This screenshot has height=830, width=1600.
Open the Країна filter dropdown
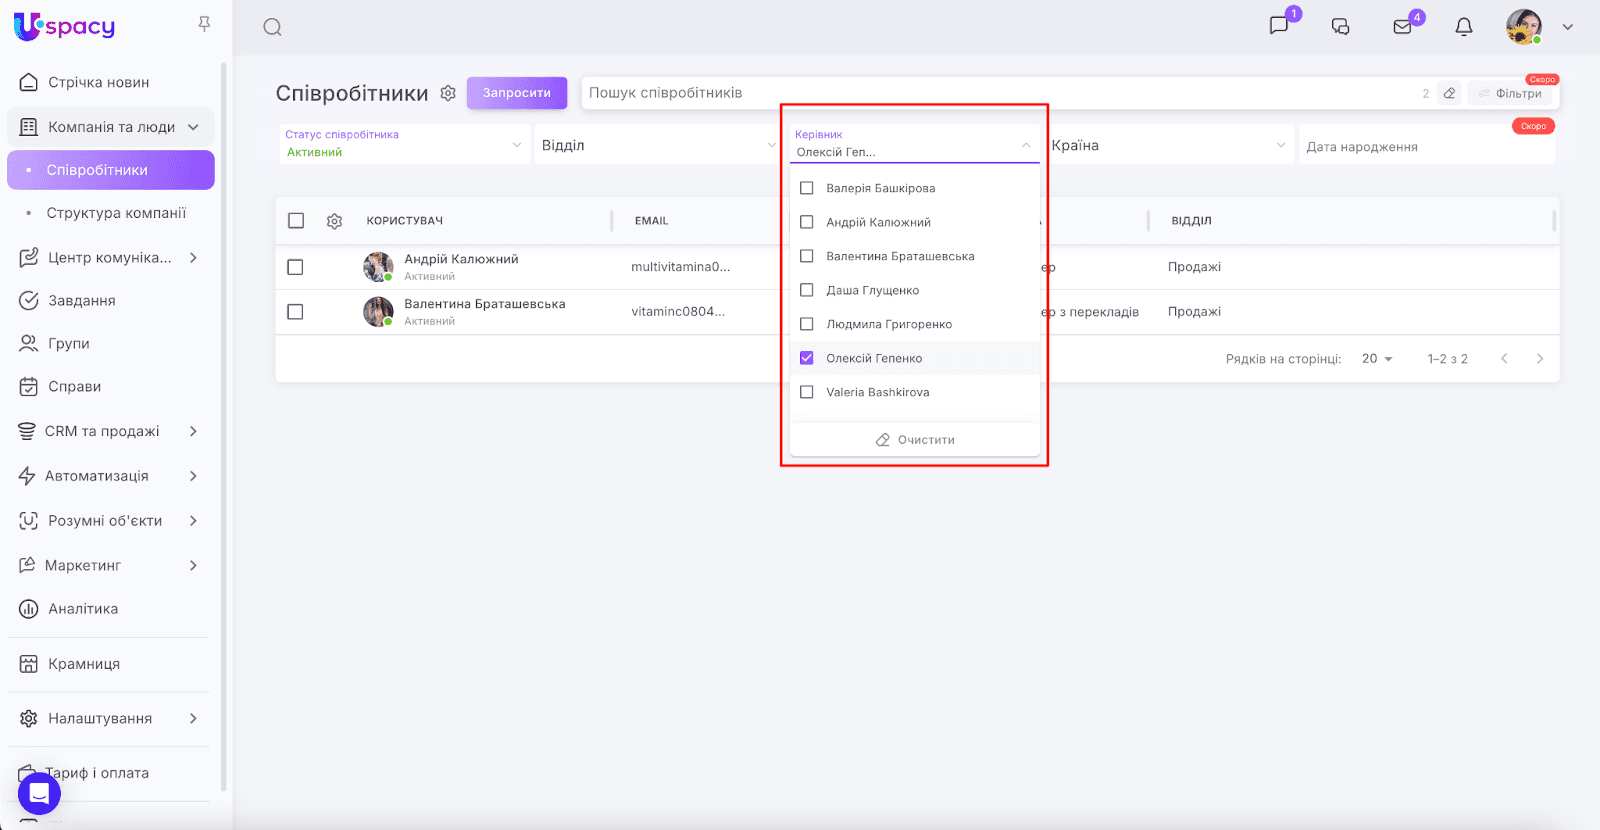(x=1168, y=145)
